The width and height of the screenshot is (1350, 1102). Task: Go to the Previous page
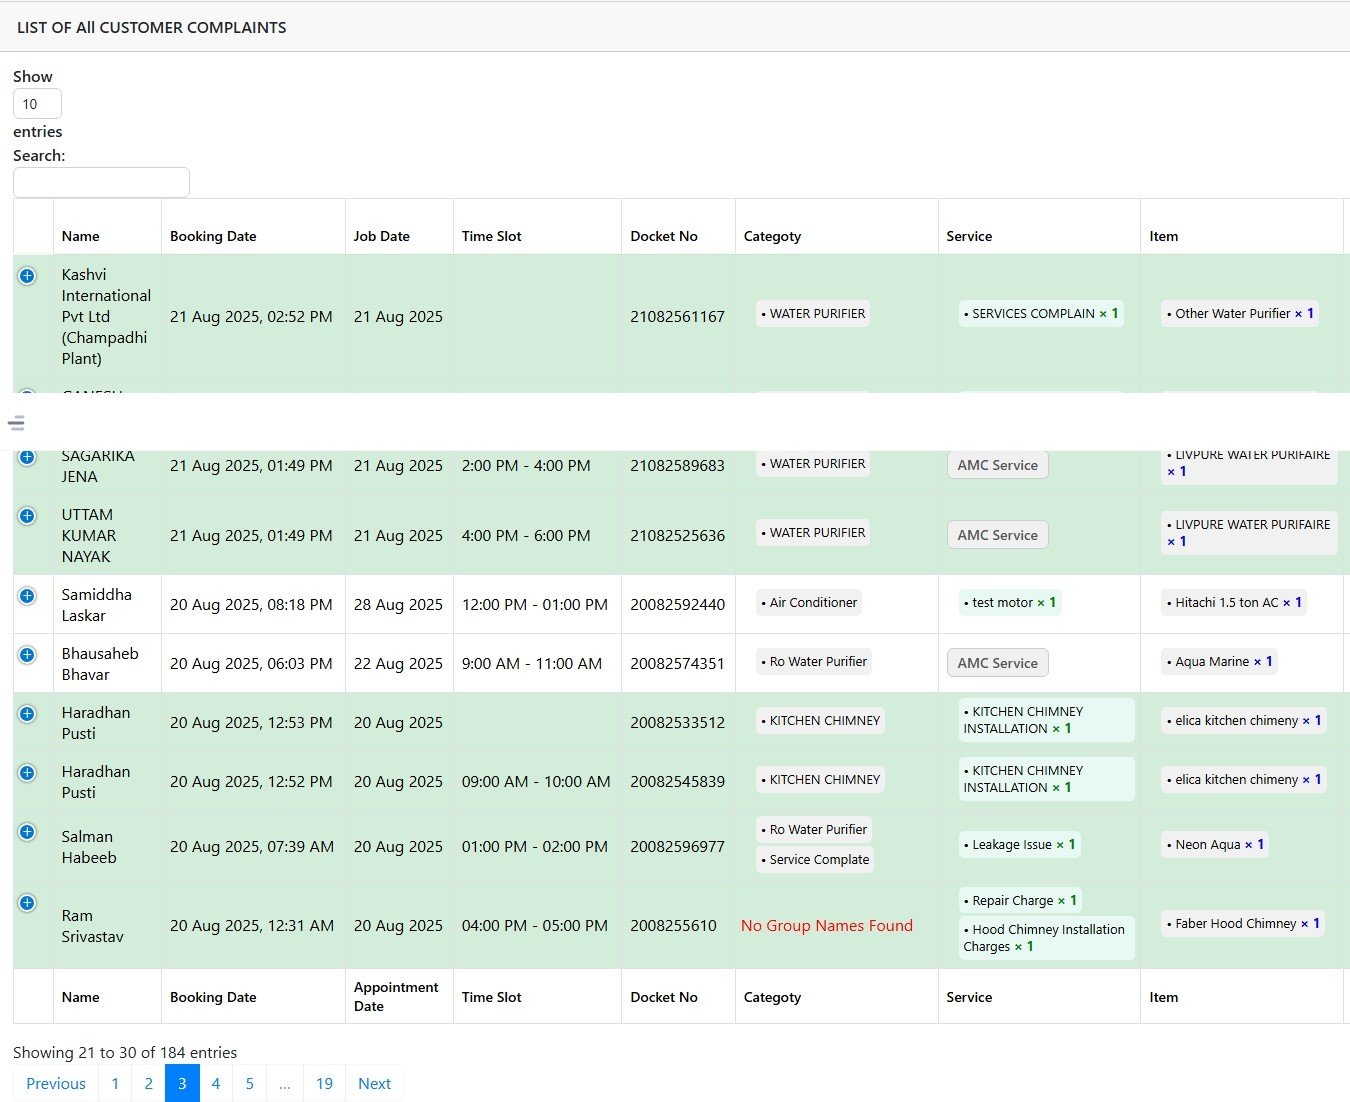tap(56, 1084)
